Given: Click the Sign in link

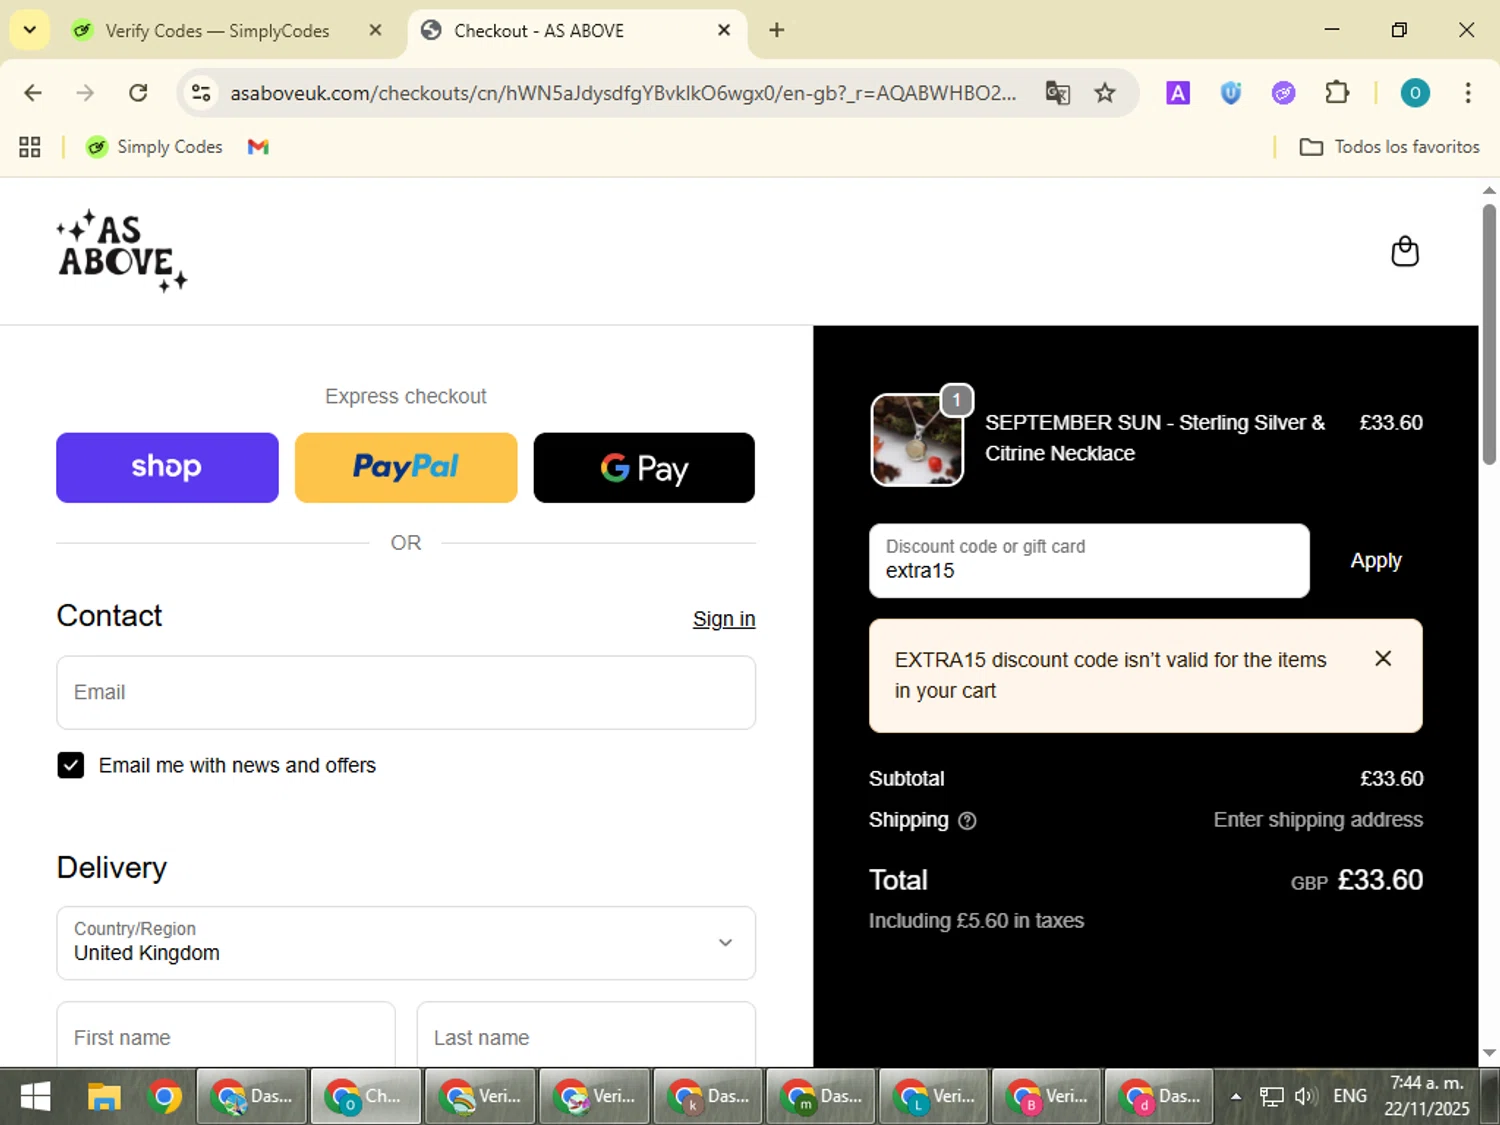Looking at the screenshot, I should point(724,619).
